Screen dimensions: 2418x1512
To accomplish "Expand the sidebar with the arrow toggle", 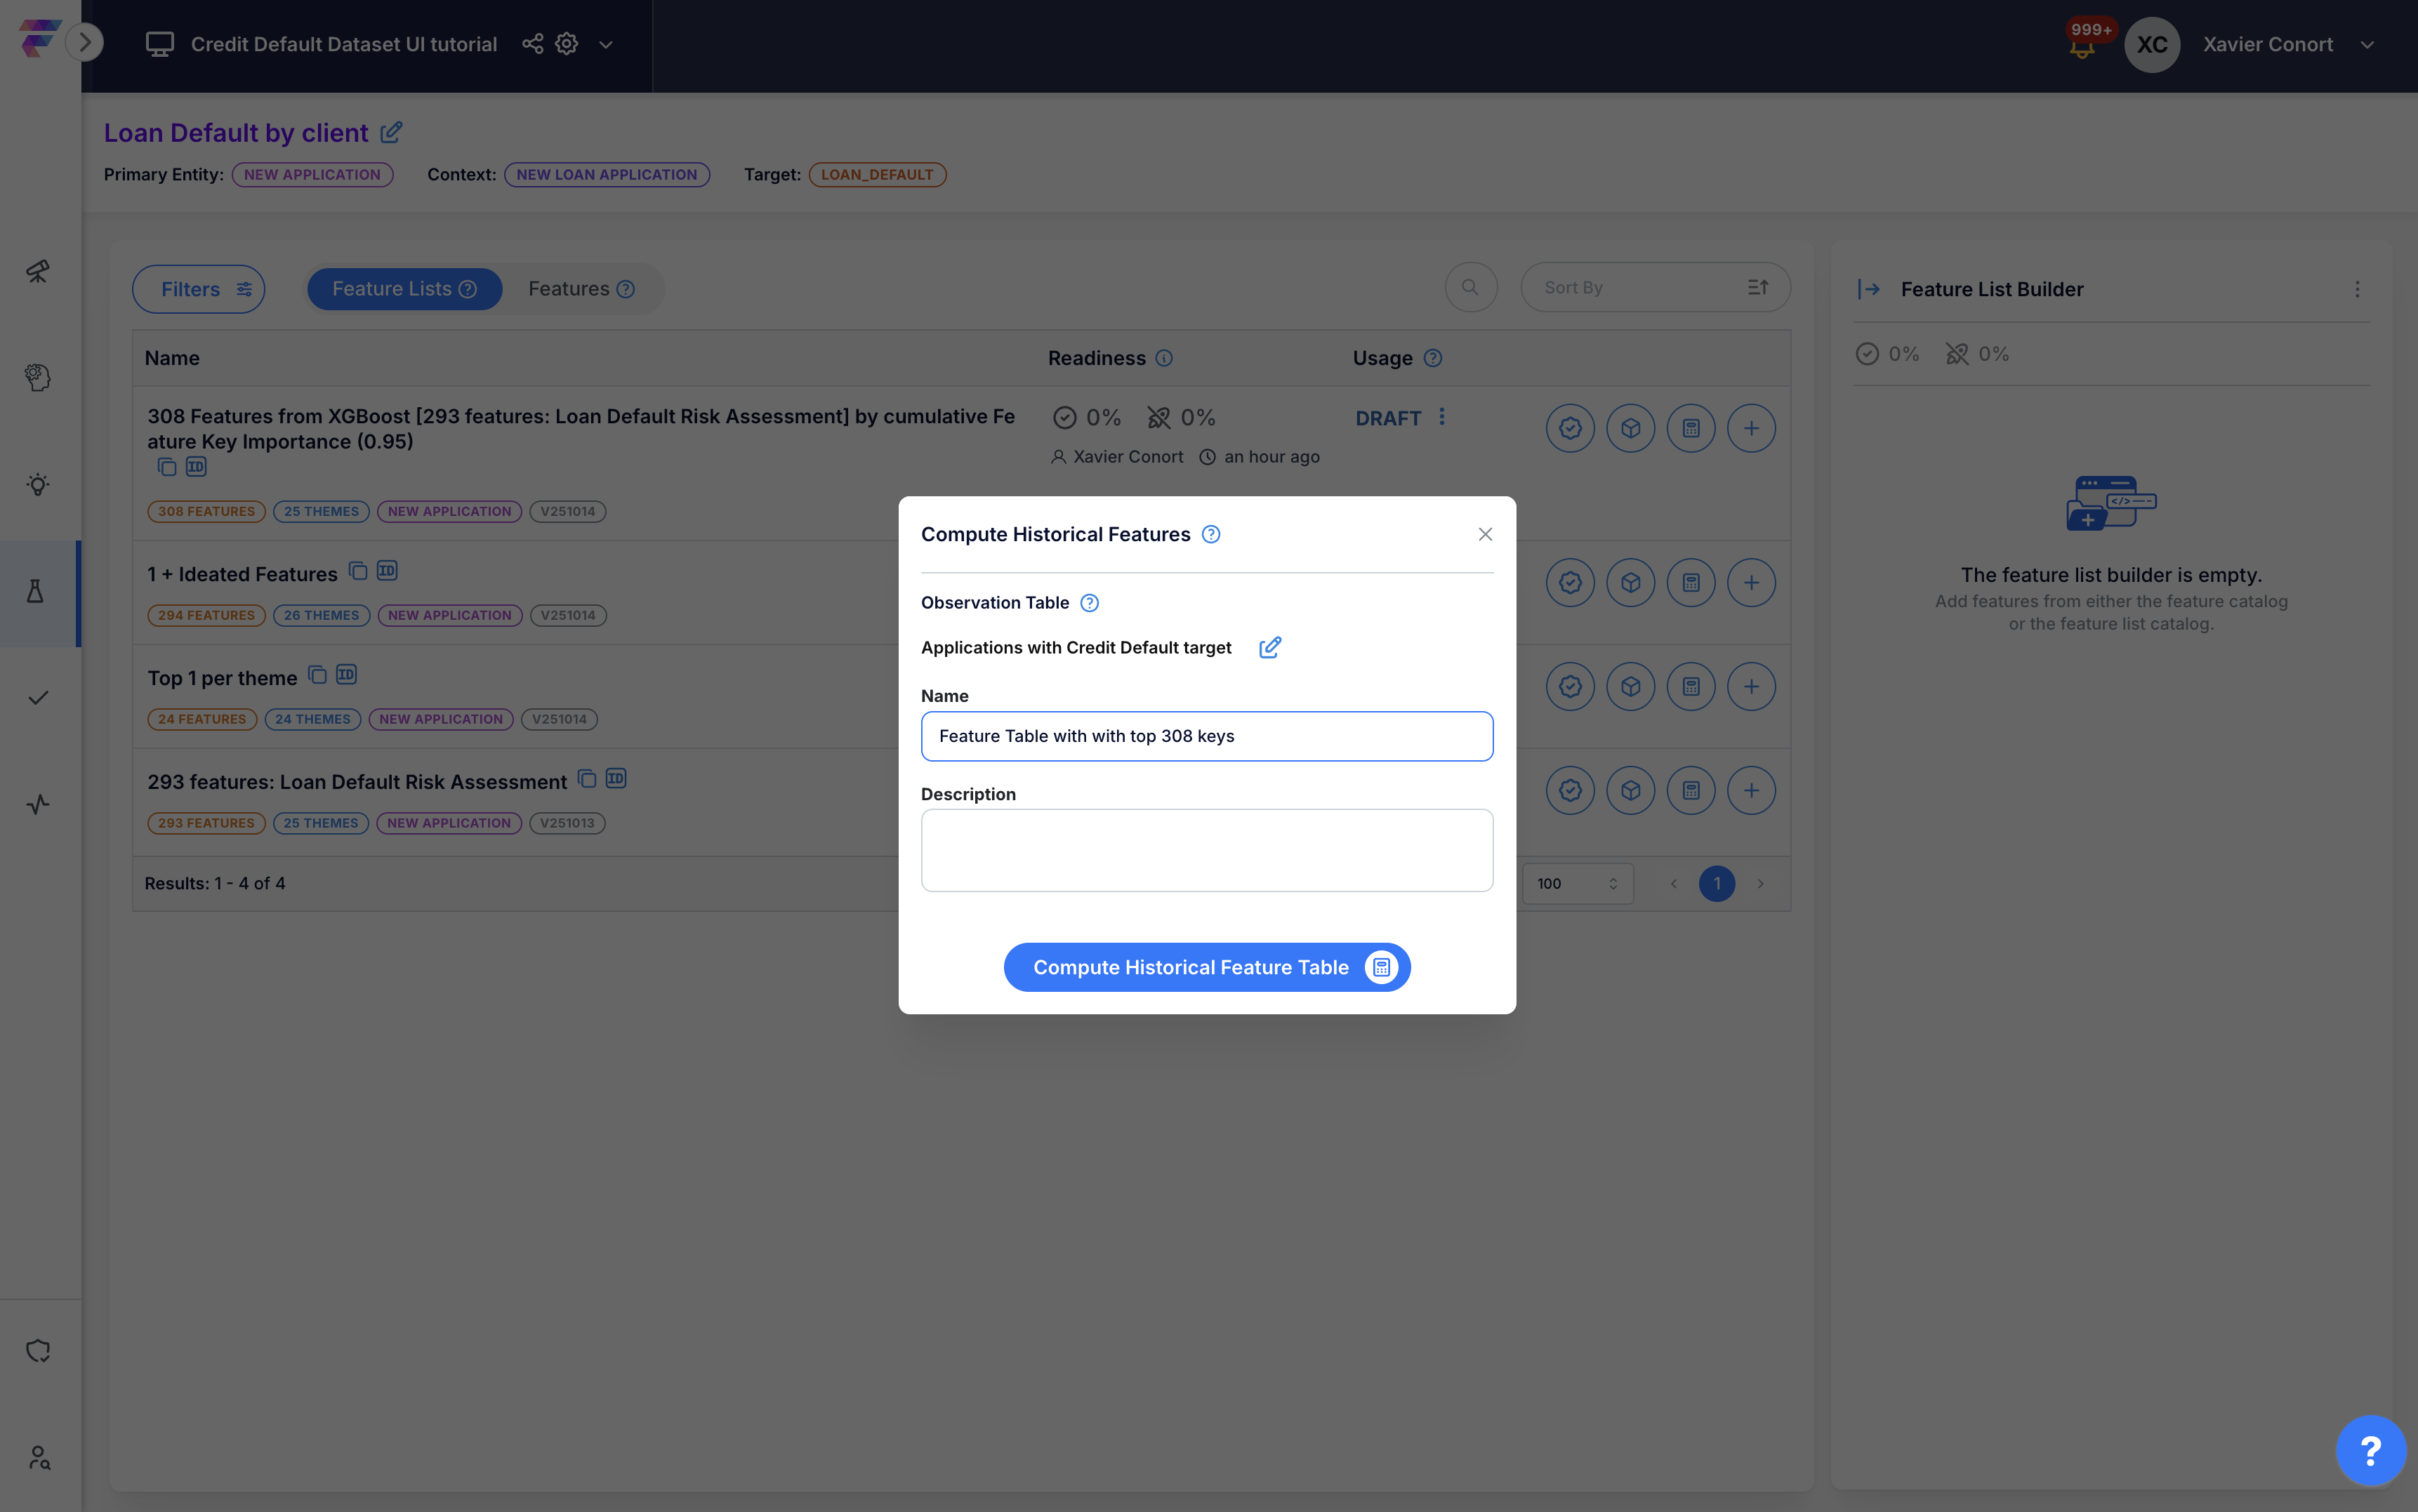I will coord(85,42).
